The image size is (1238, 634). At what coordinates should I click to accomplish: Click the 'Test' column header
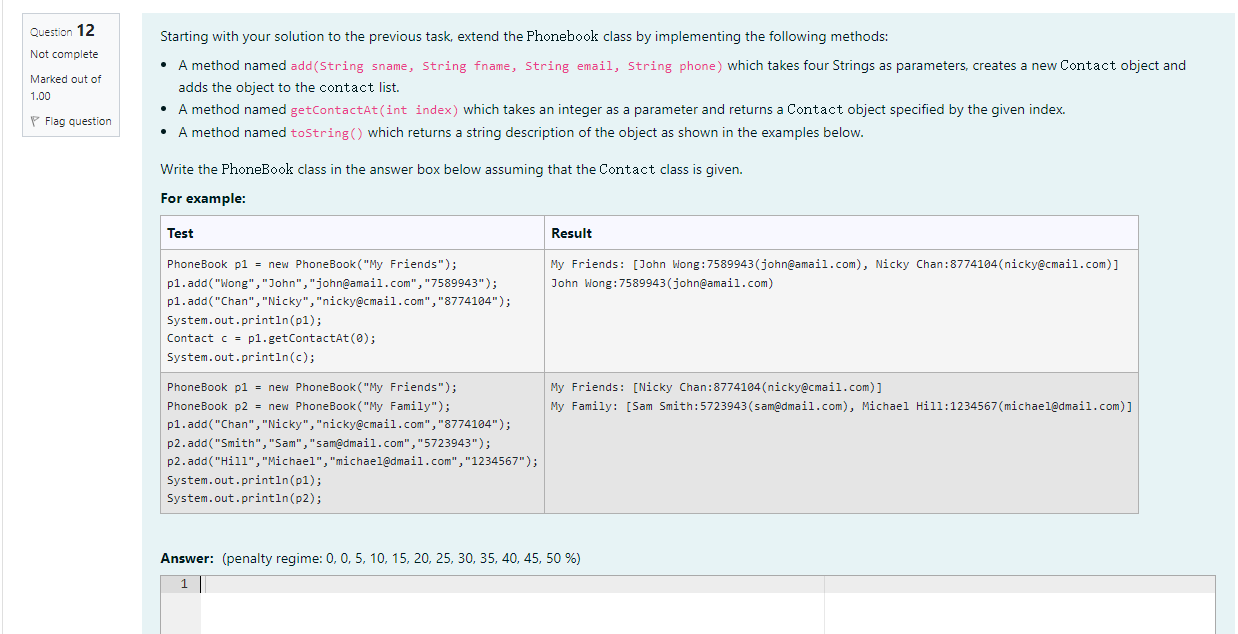[x=180, y=233]
